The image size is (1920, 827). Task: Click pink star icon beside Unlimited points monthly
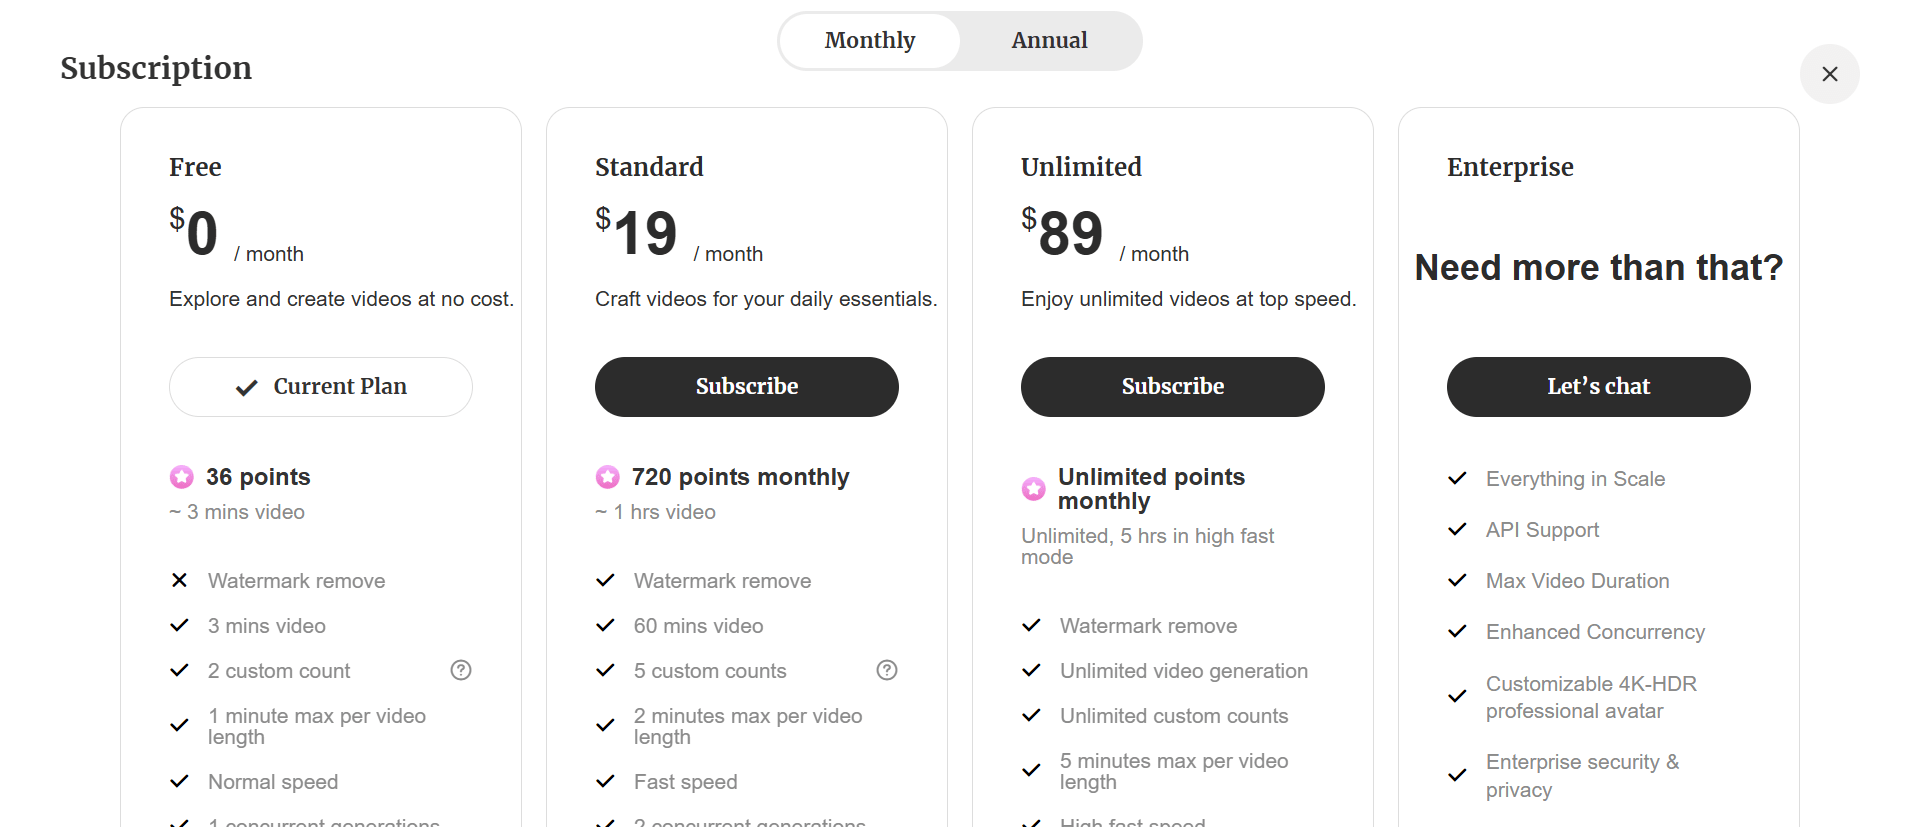click(1033, 489)
